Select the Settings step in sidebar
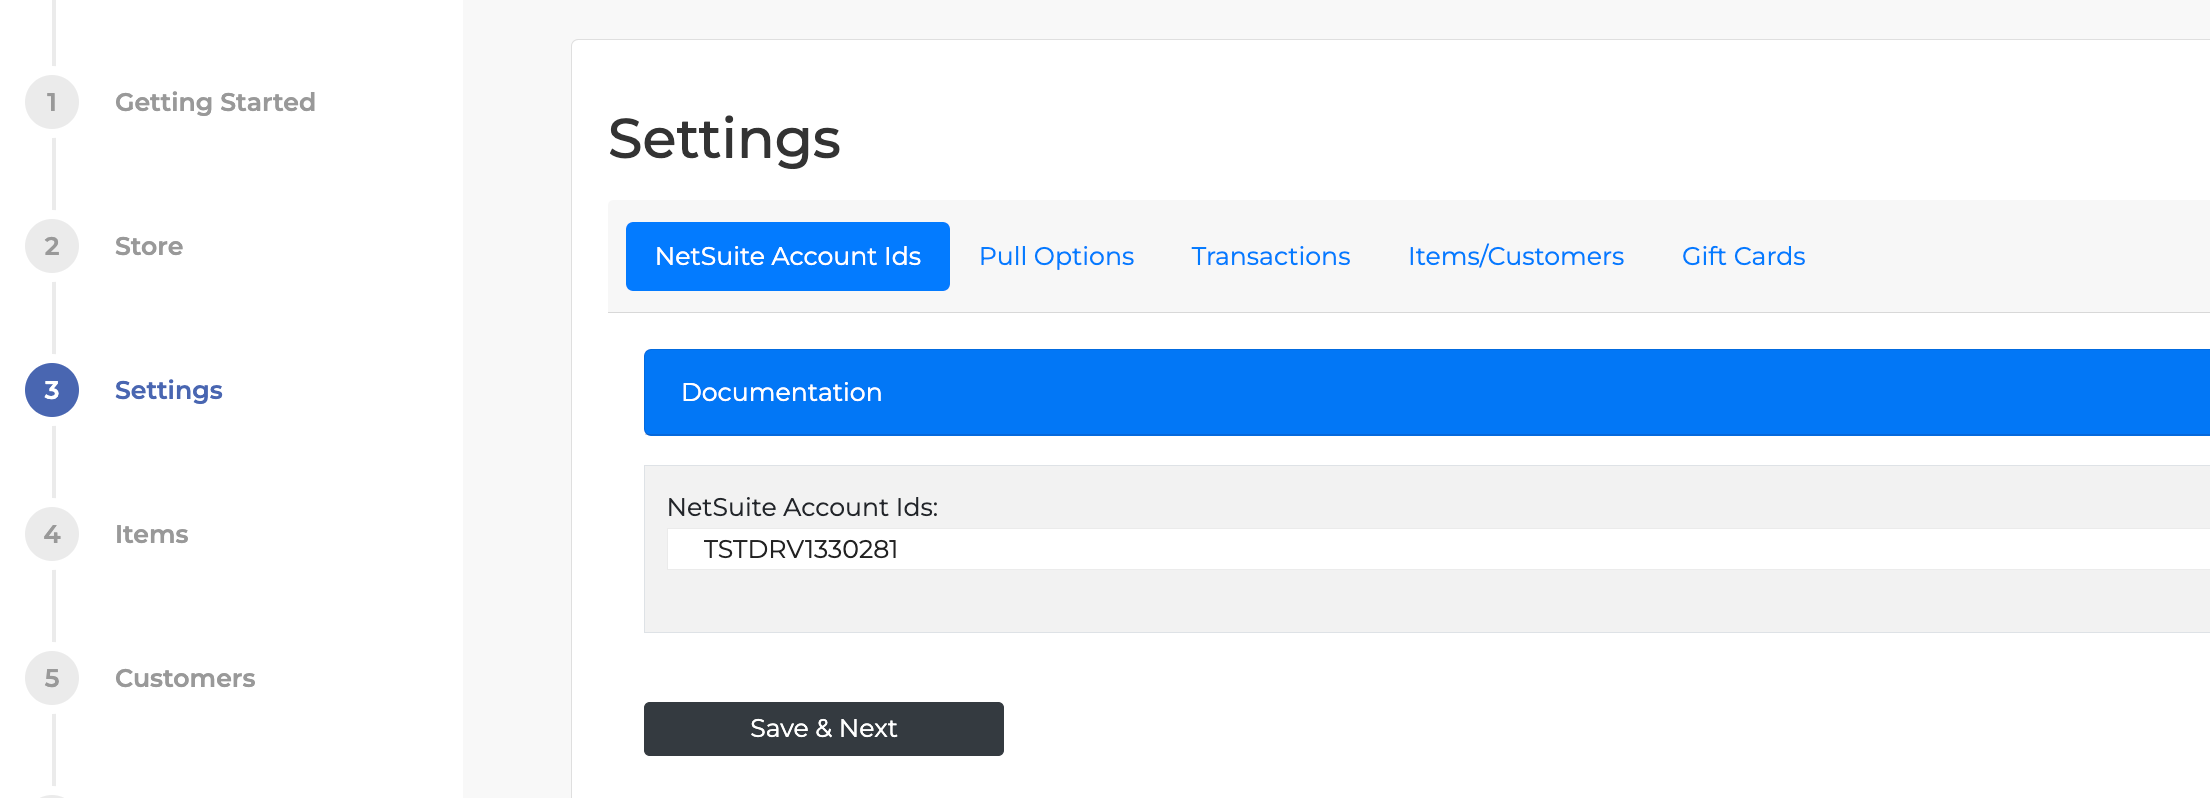2210x798 pixels. click(169, 390)
